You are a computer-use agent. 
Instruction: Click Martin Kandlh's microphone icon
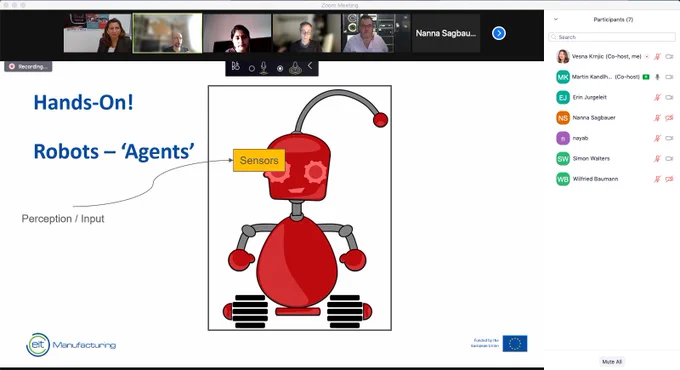[x=657, y=77]
